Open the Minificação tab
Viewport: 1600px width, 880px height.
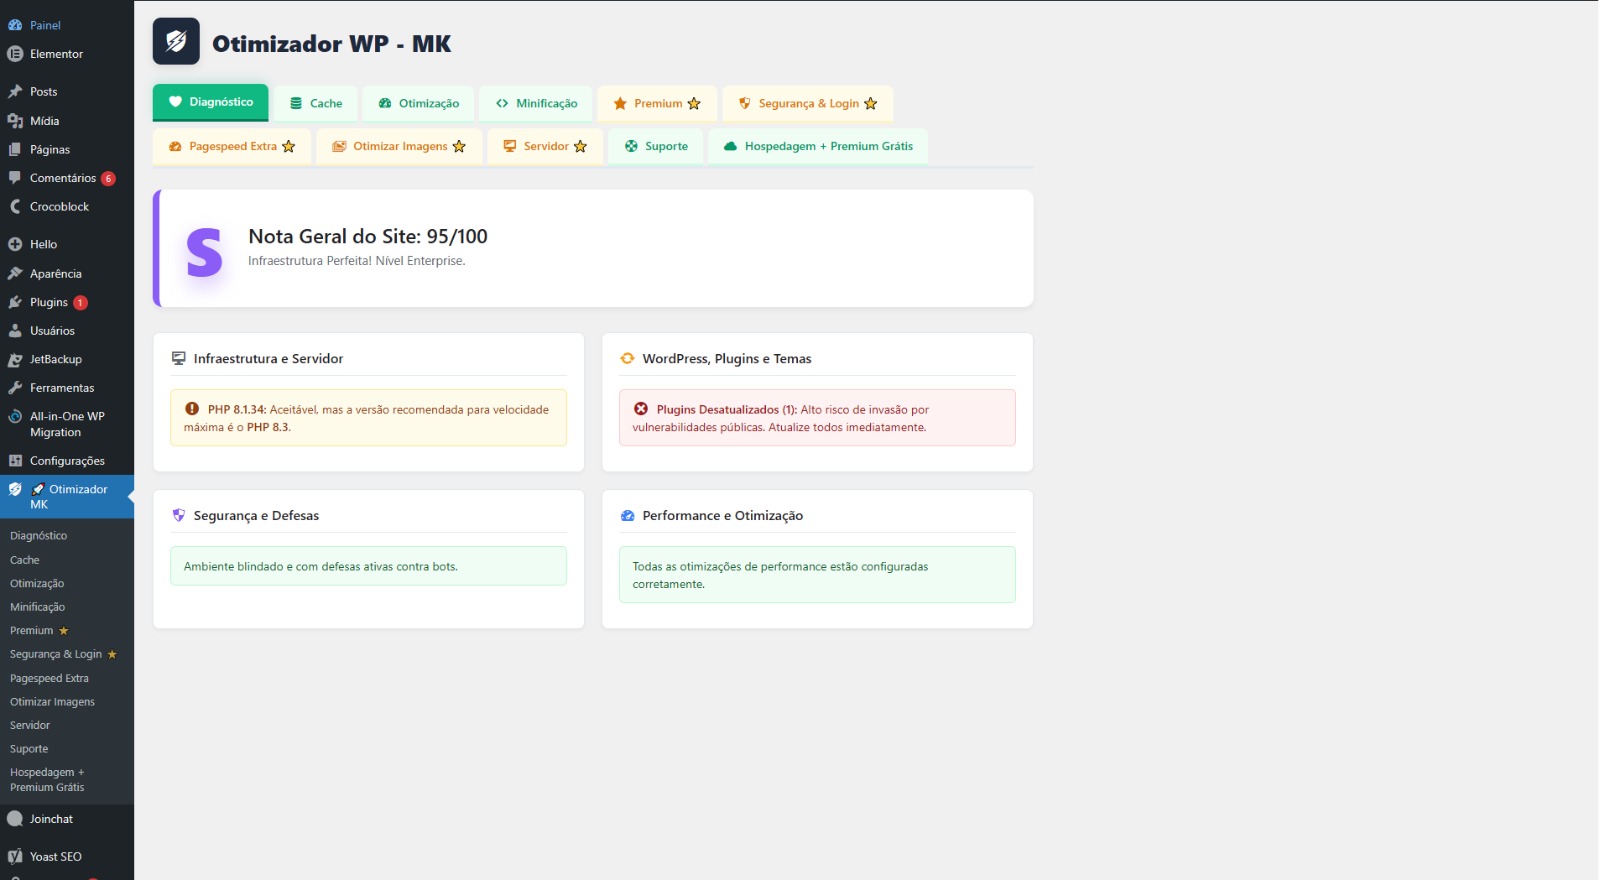point(537,103)
